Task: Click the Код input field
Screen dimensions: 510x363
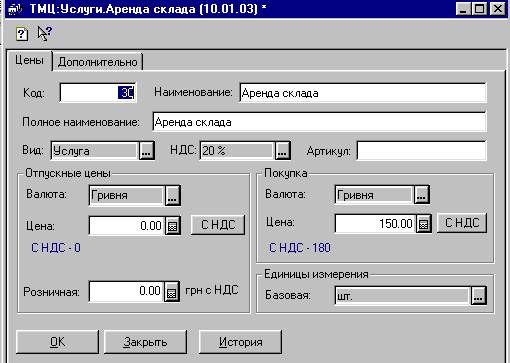Action: [98, 92]
